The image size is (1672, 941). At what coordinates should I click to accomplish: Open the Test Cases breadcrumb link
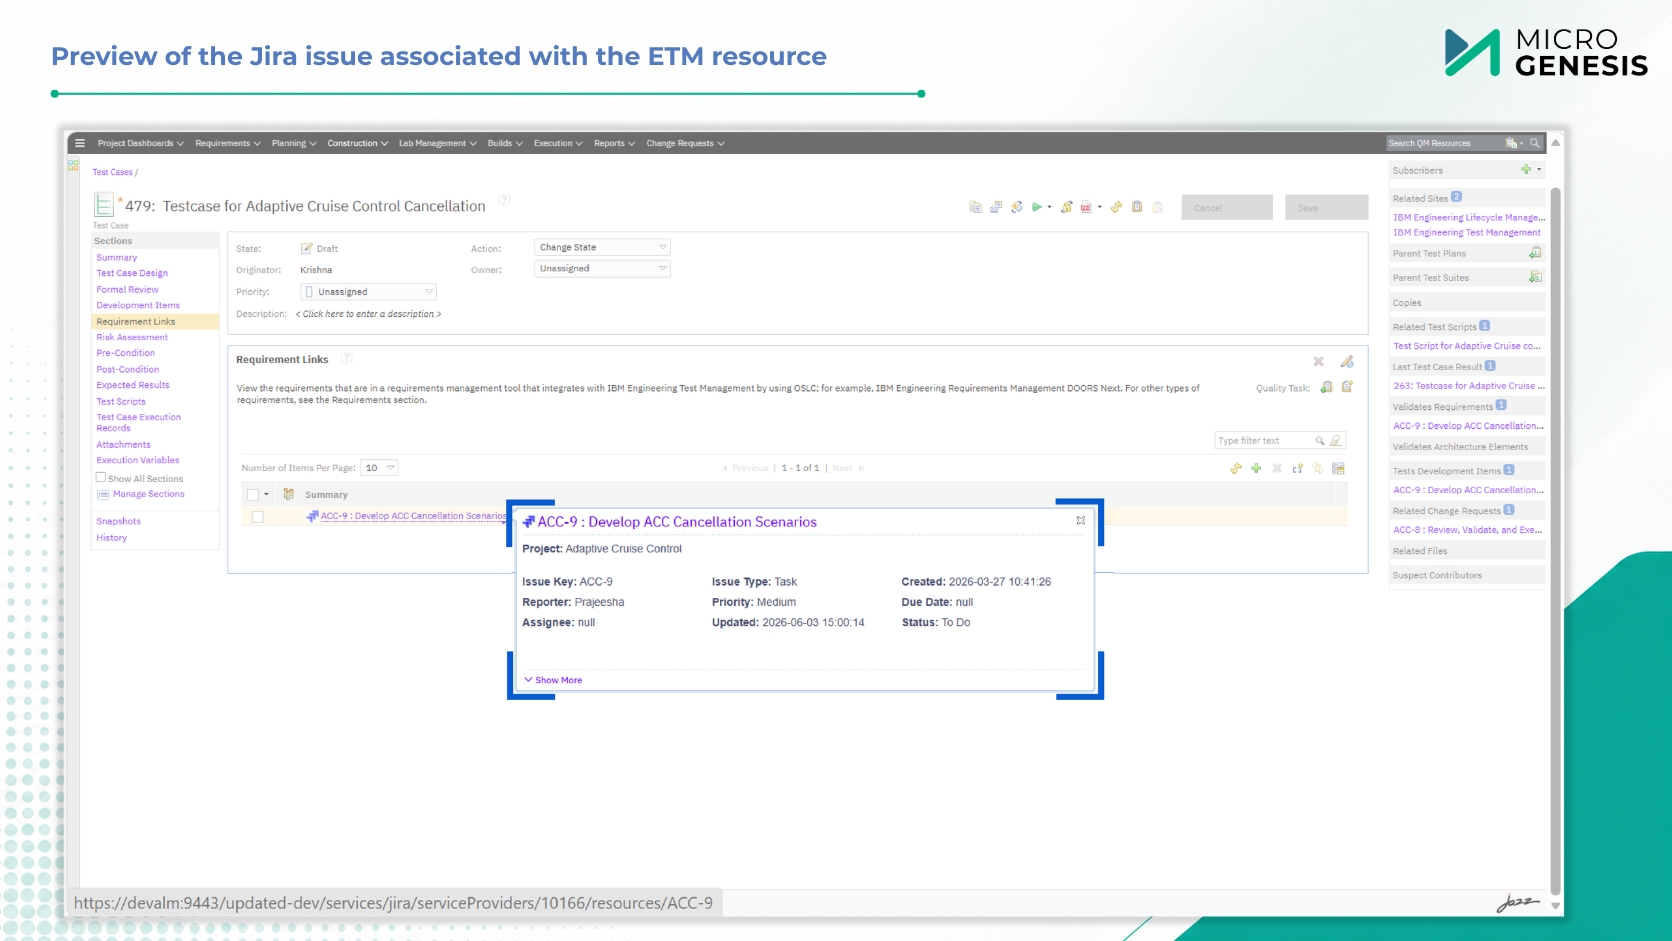(112, 172)
